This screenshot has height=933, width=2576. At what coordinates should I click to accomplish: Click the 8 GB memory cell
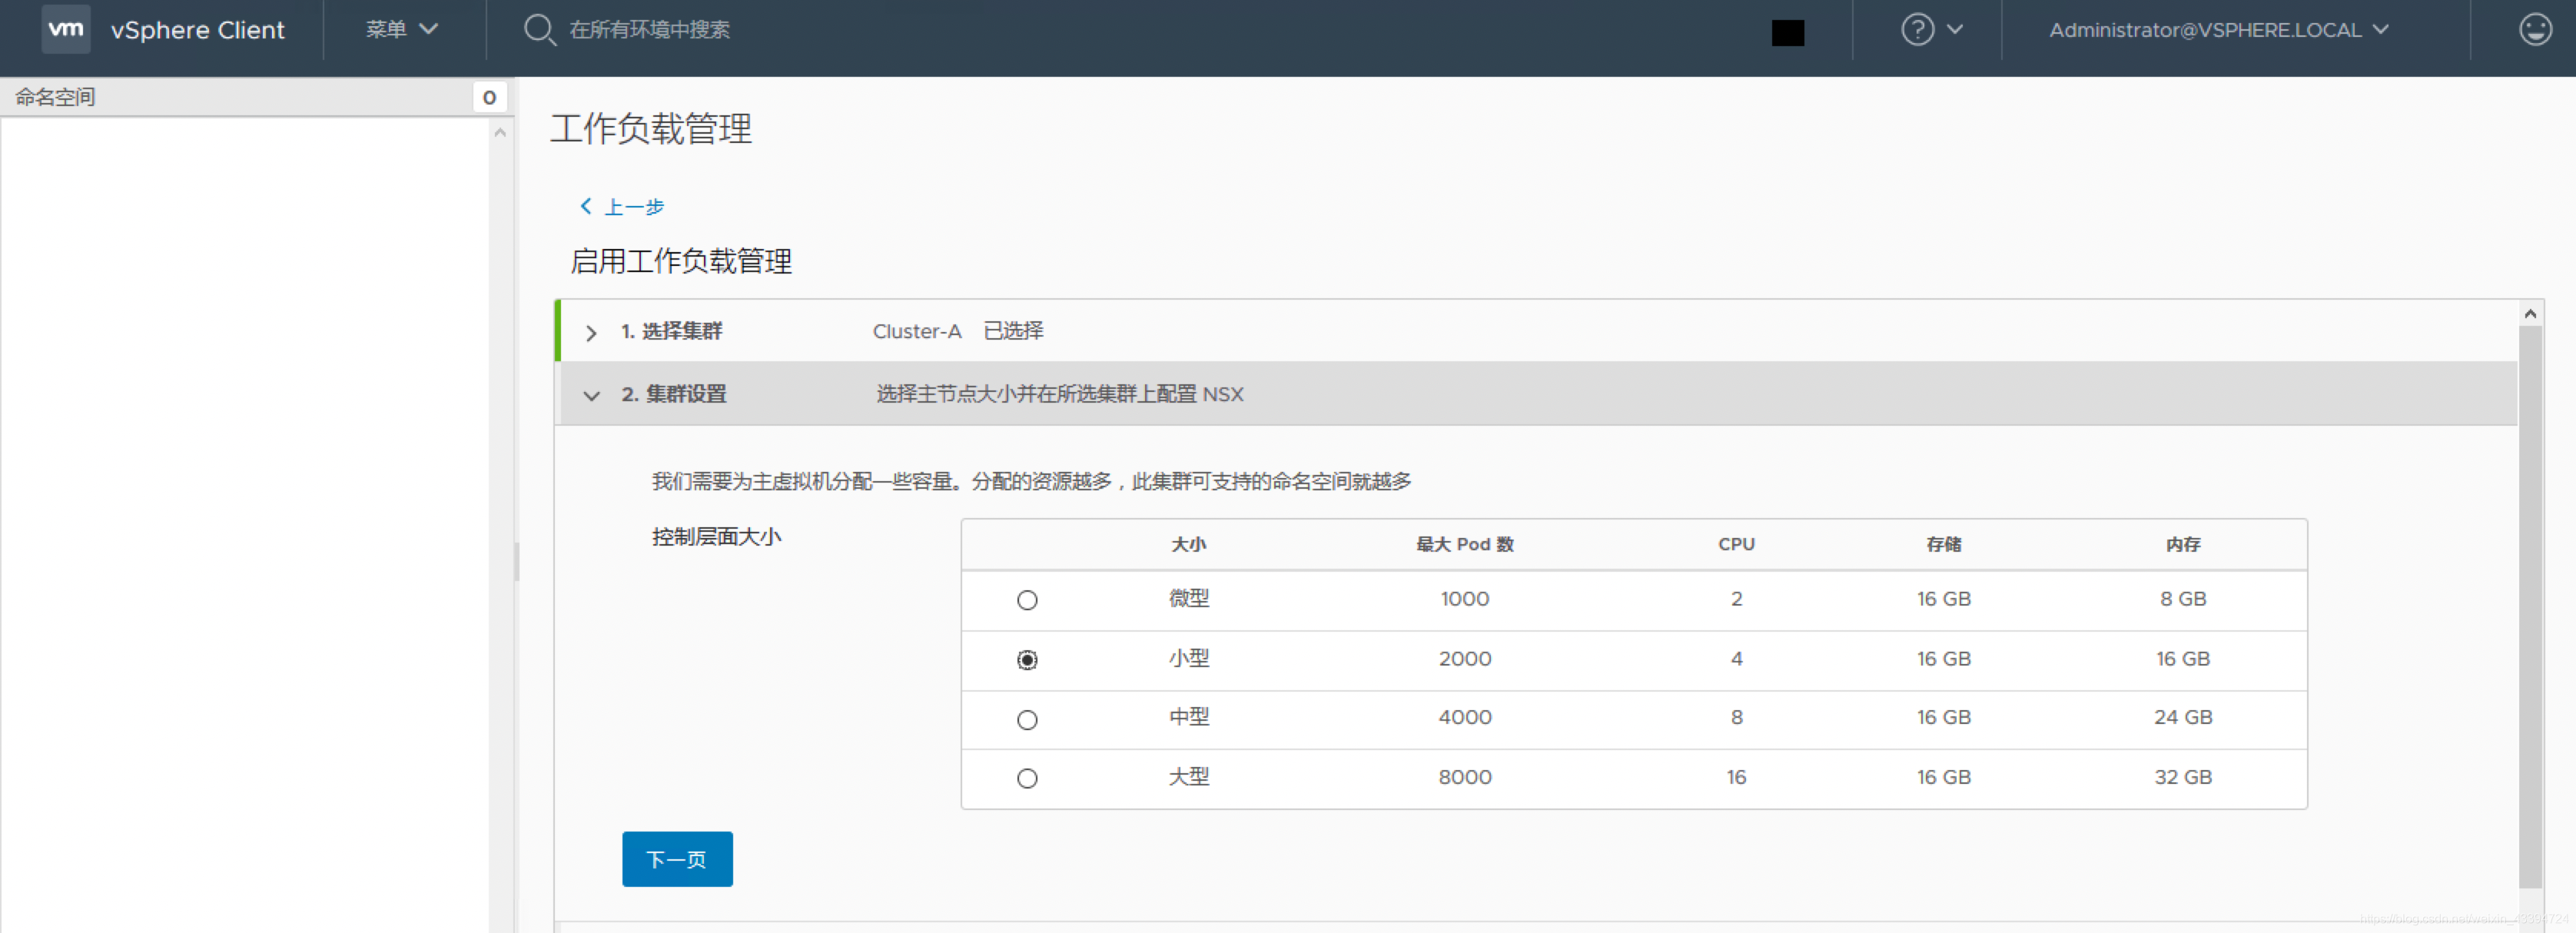pyautogui.click(x=2183, y=599)
